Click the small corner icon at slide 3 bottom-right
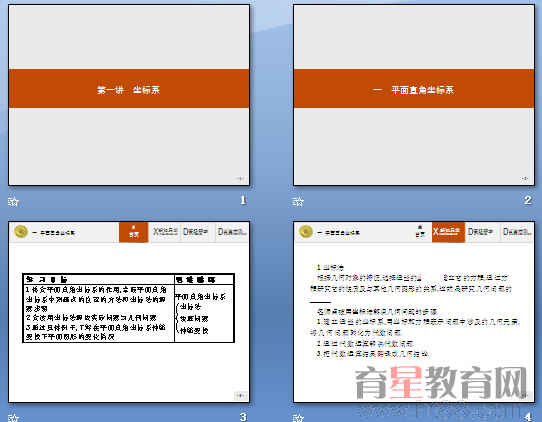Screen dimensions: 542x422 (241, 395)
